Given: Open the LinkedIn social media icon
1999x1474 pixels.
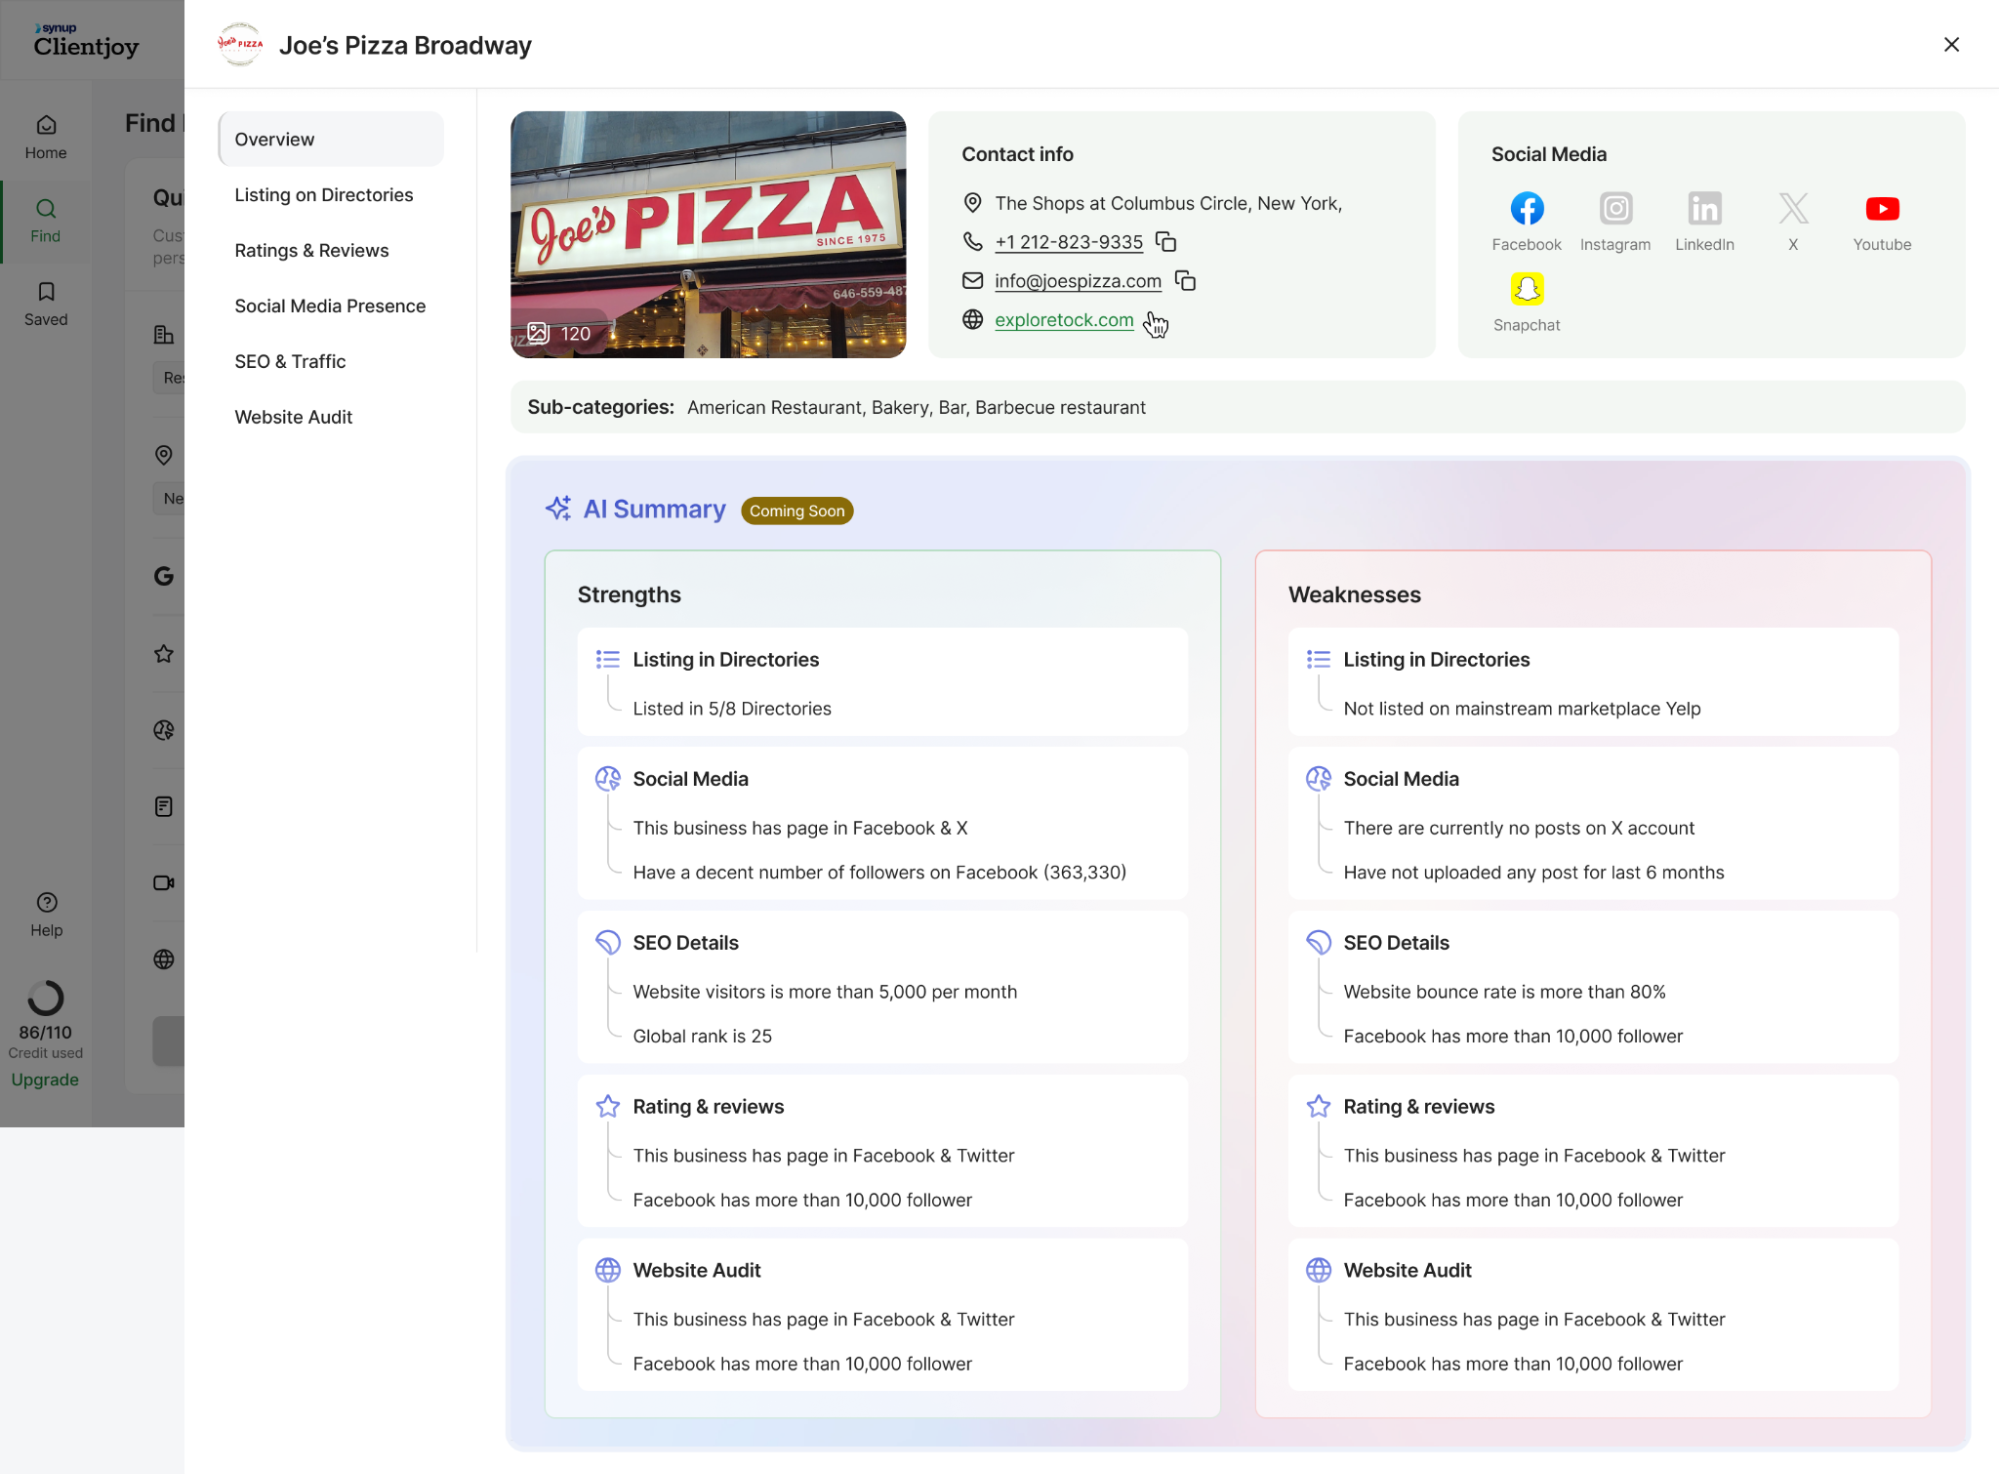Looking at the screenshot, I should click(1704, 208).
